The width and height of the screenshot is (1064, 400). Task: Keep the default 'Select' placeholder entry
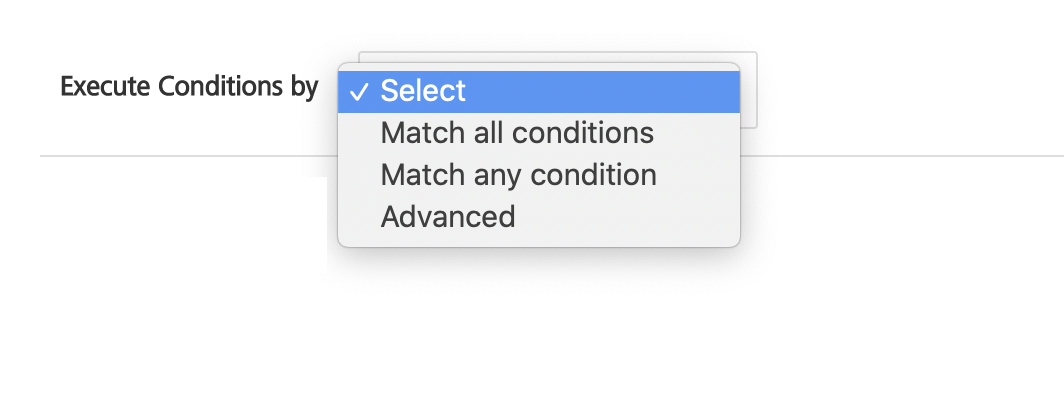click(423, 91)
